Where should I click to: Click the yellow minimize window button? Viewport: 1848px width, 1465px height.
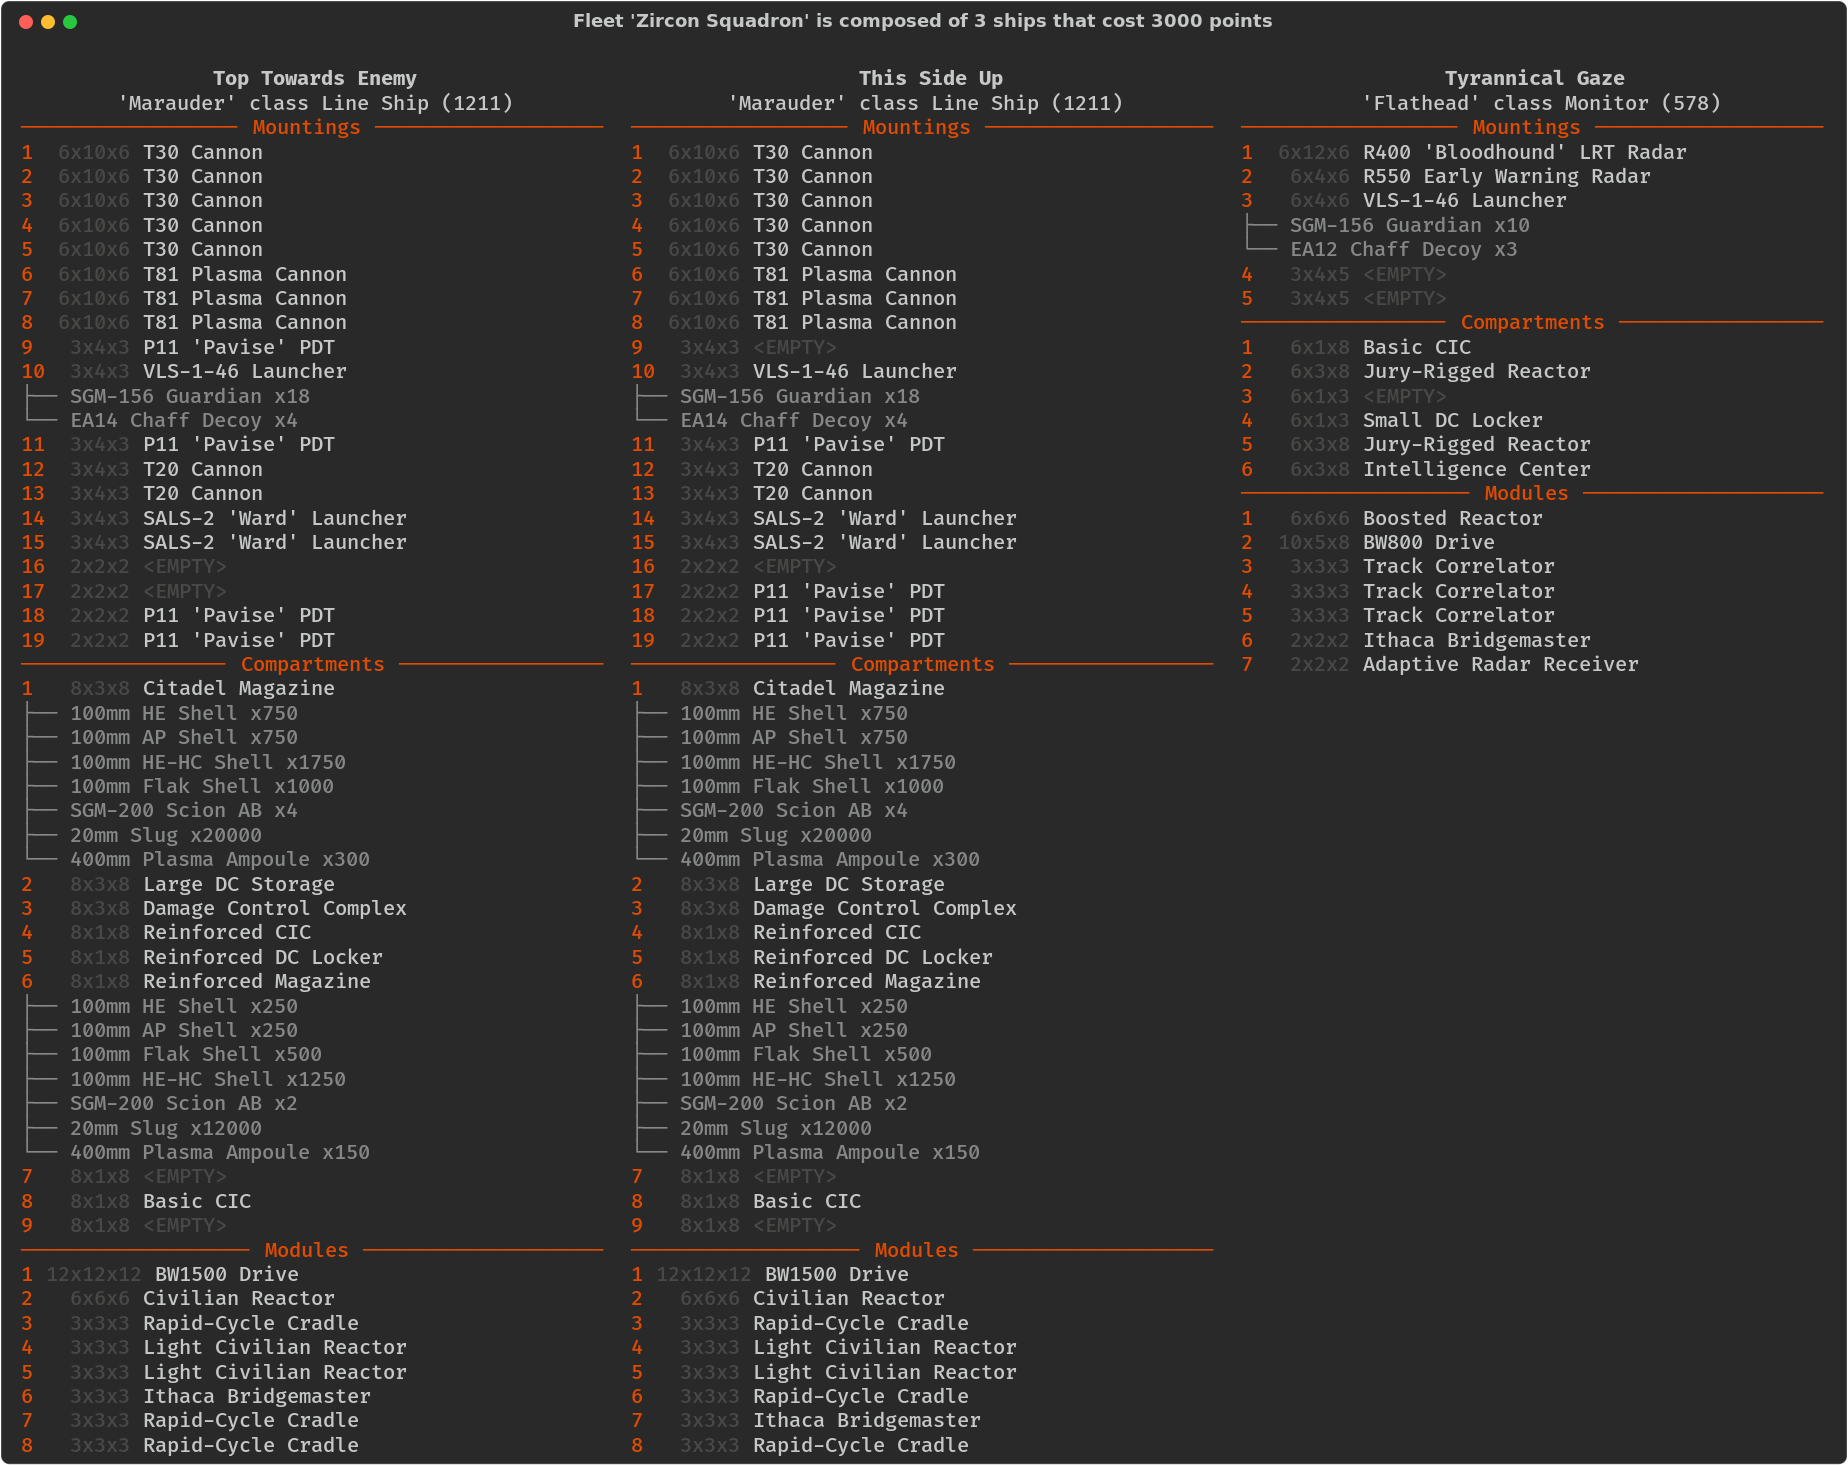48,22
